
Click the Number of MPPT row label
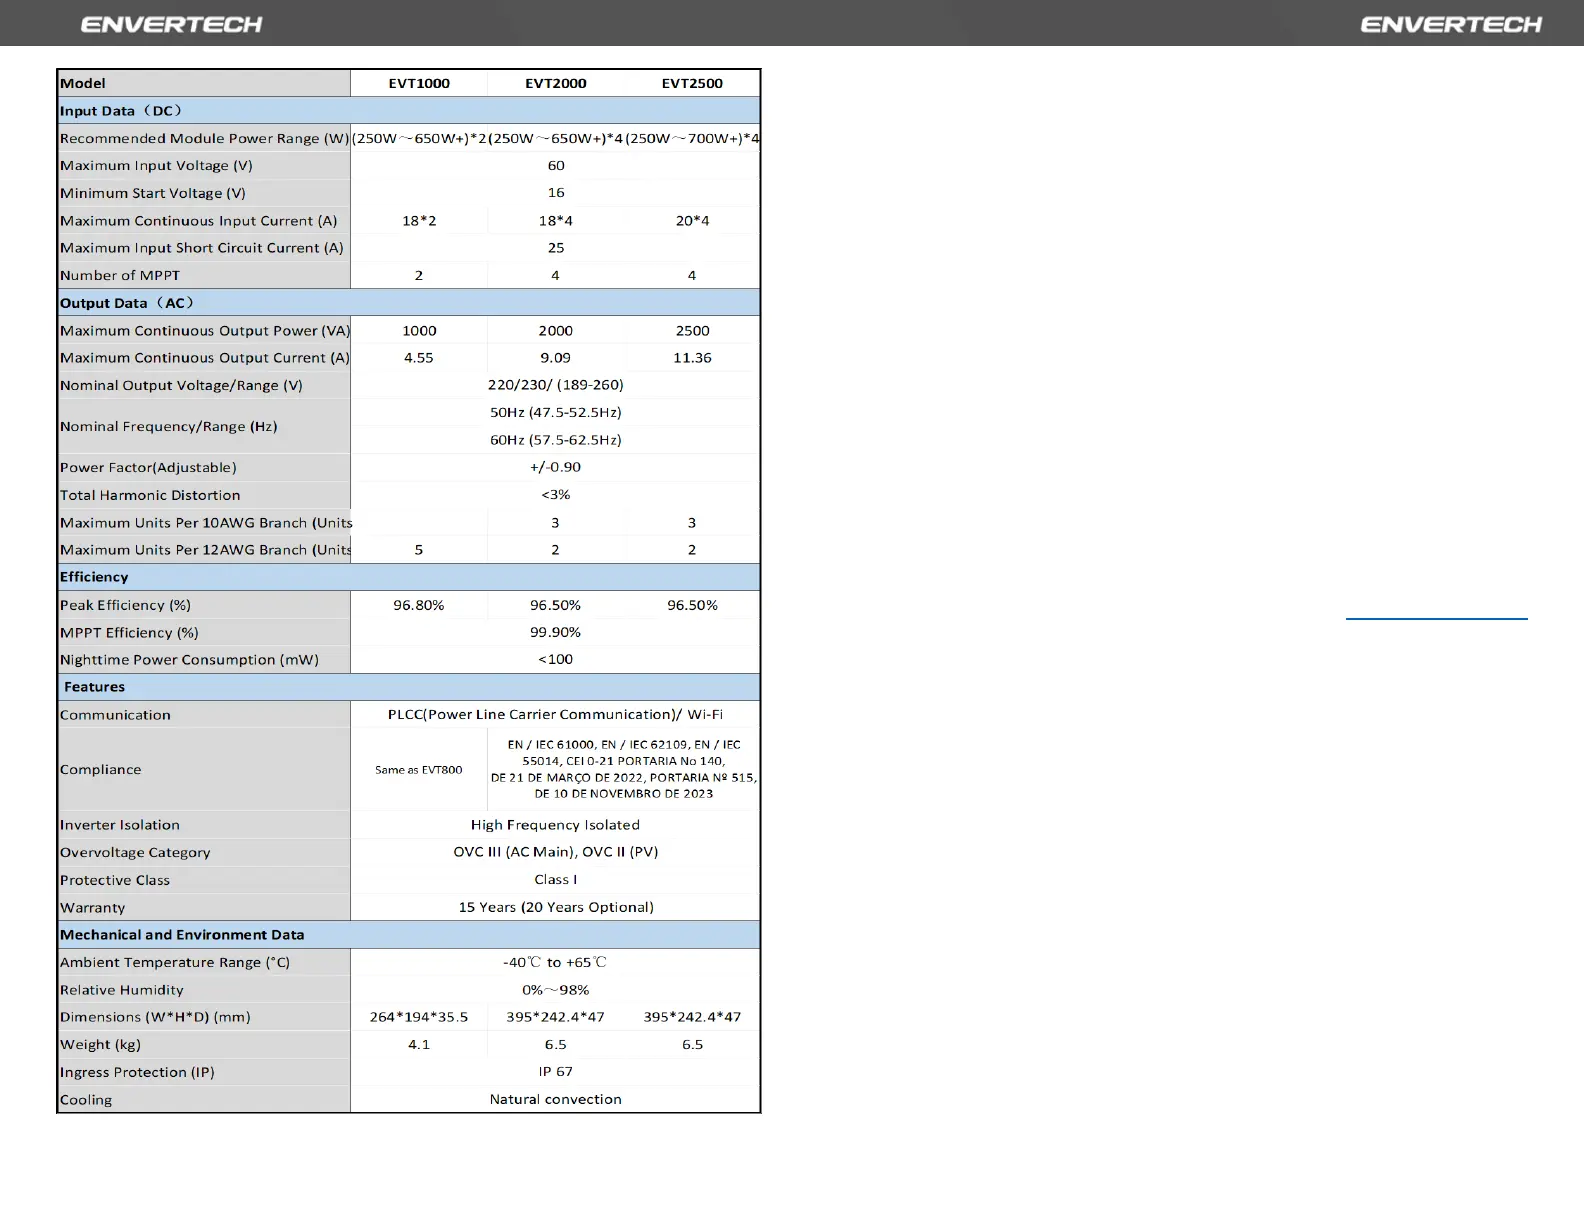(120, 275)
